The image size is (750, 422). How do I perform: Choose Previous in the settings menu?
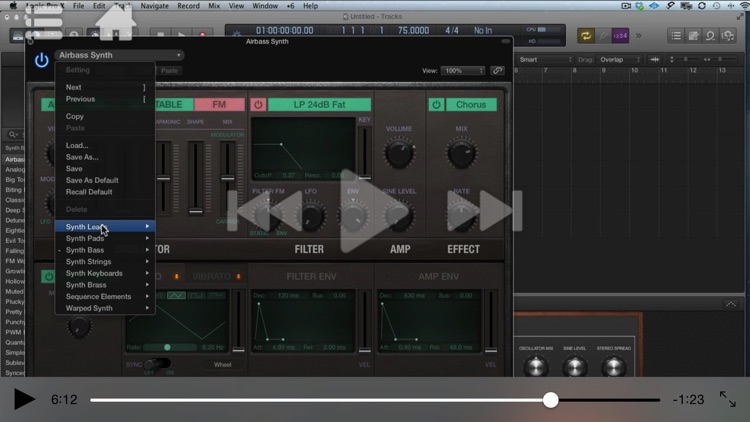click(105, 99)
